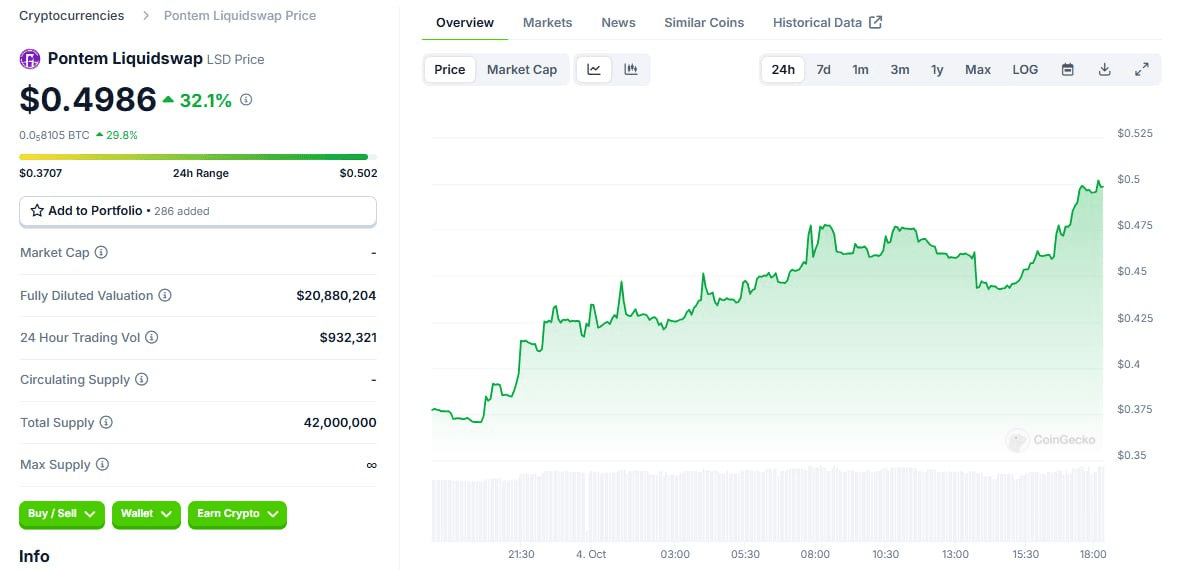The width and height of the screenshot is (1198, 570).
Task: Click the $0.4986 current price text
Action: click(88, 99)
